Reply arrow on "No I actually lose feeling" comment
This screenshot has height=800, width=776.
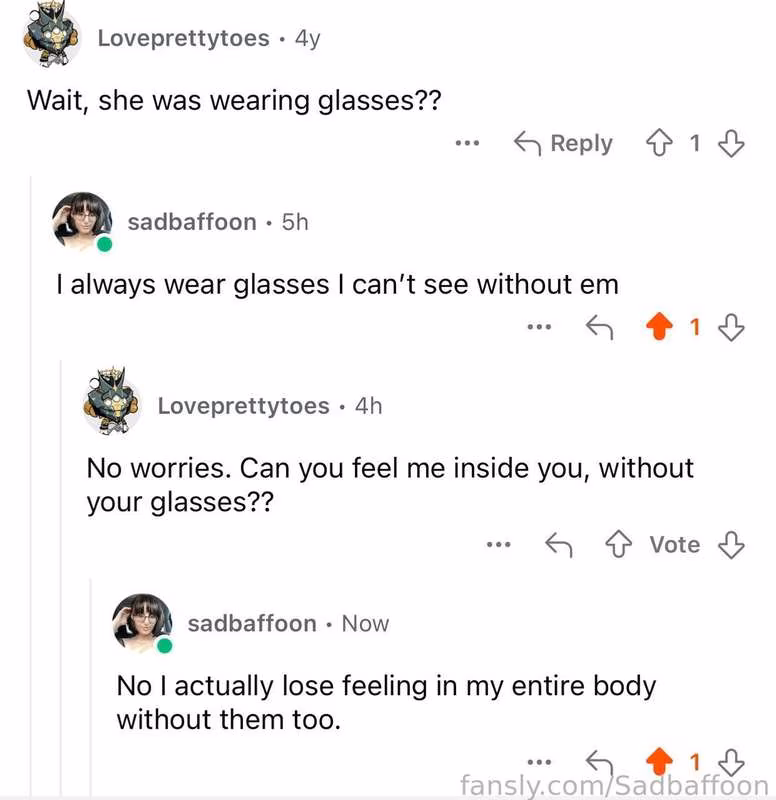[599, 764]
